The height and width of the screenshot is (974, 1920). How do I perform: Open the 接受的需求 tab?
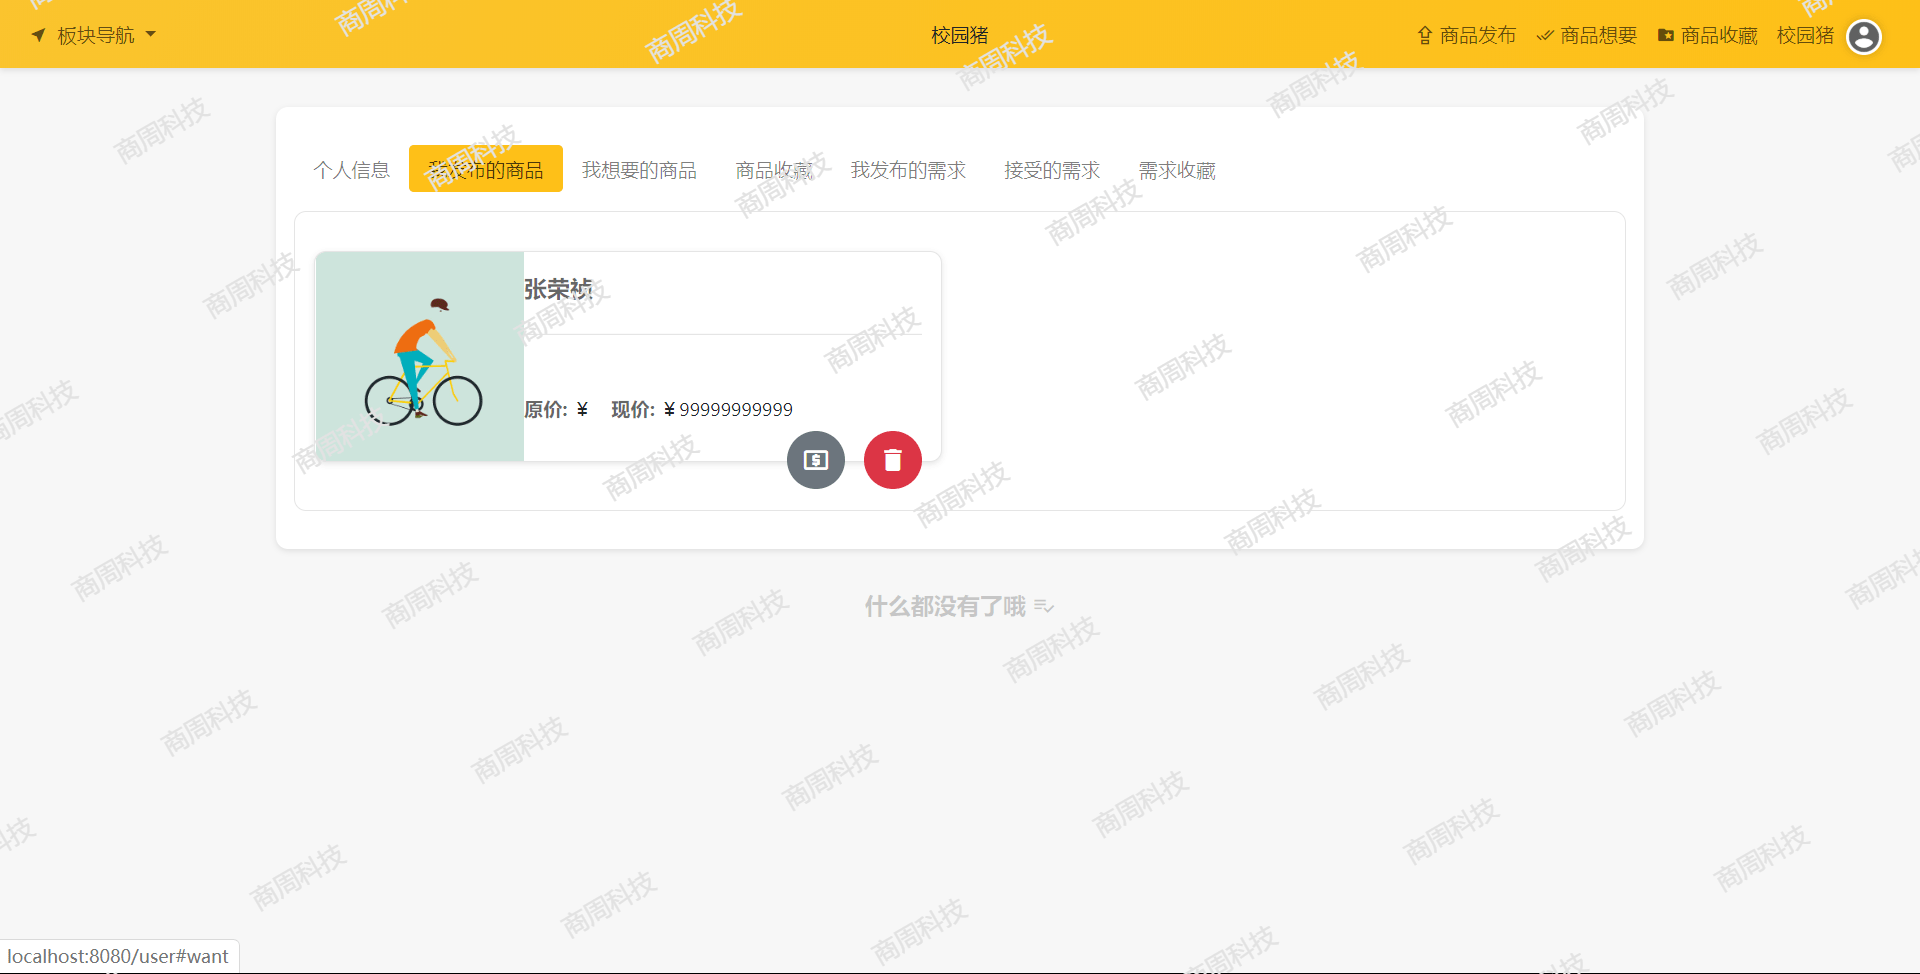(1052, 170)
